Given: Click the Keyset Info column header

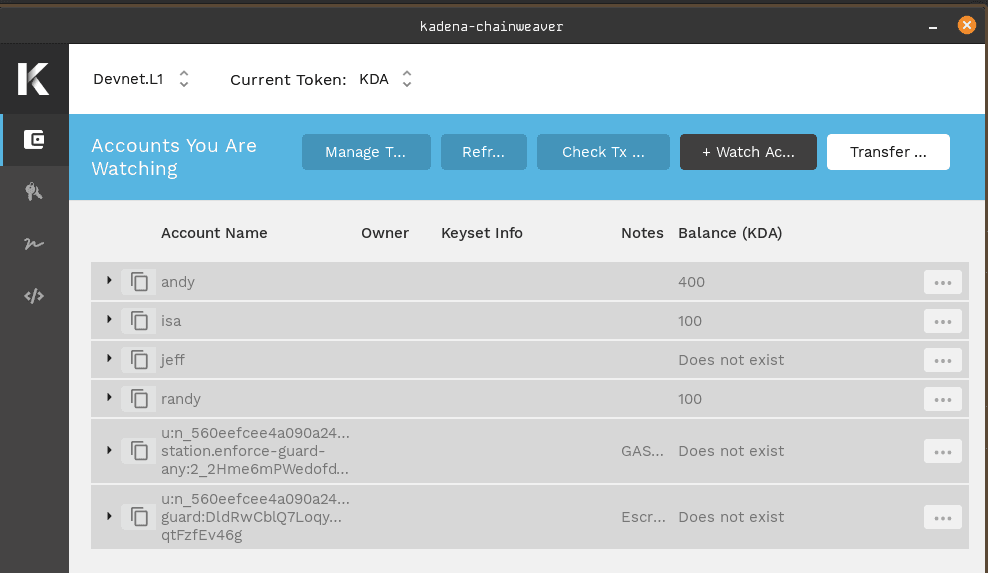Looking at the screenshot, I should coord(482,233).
